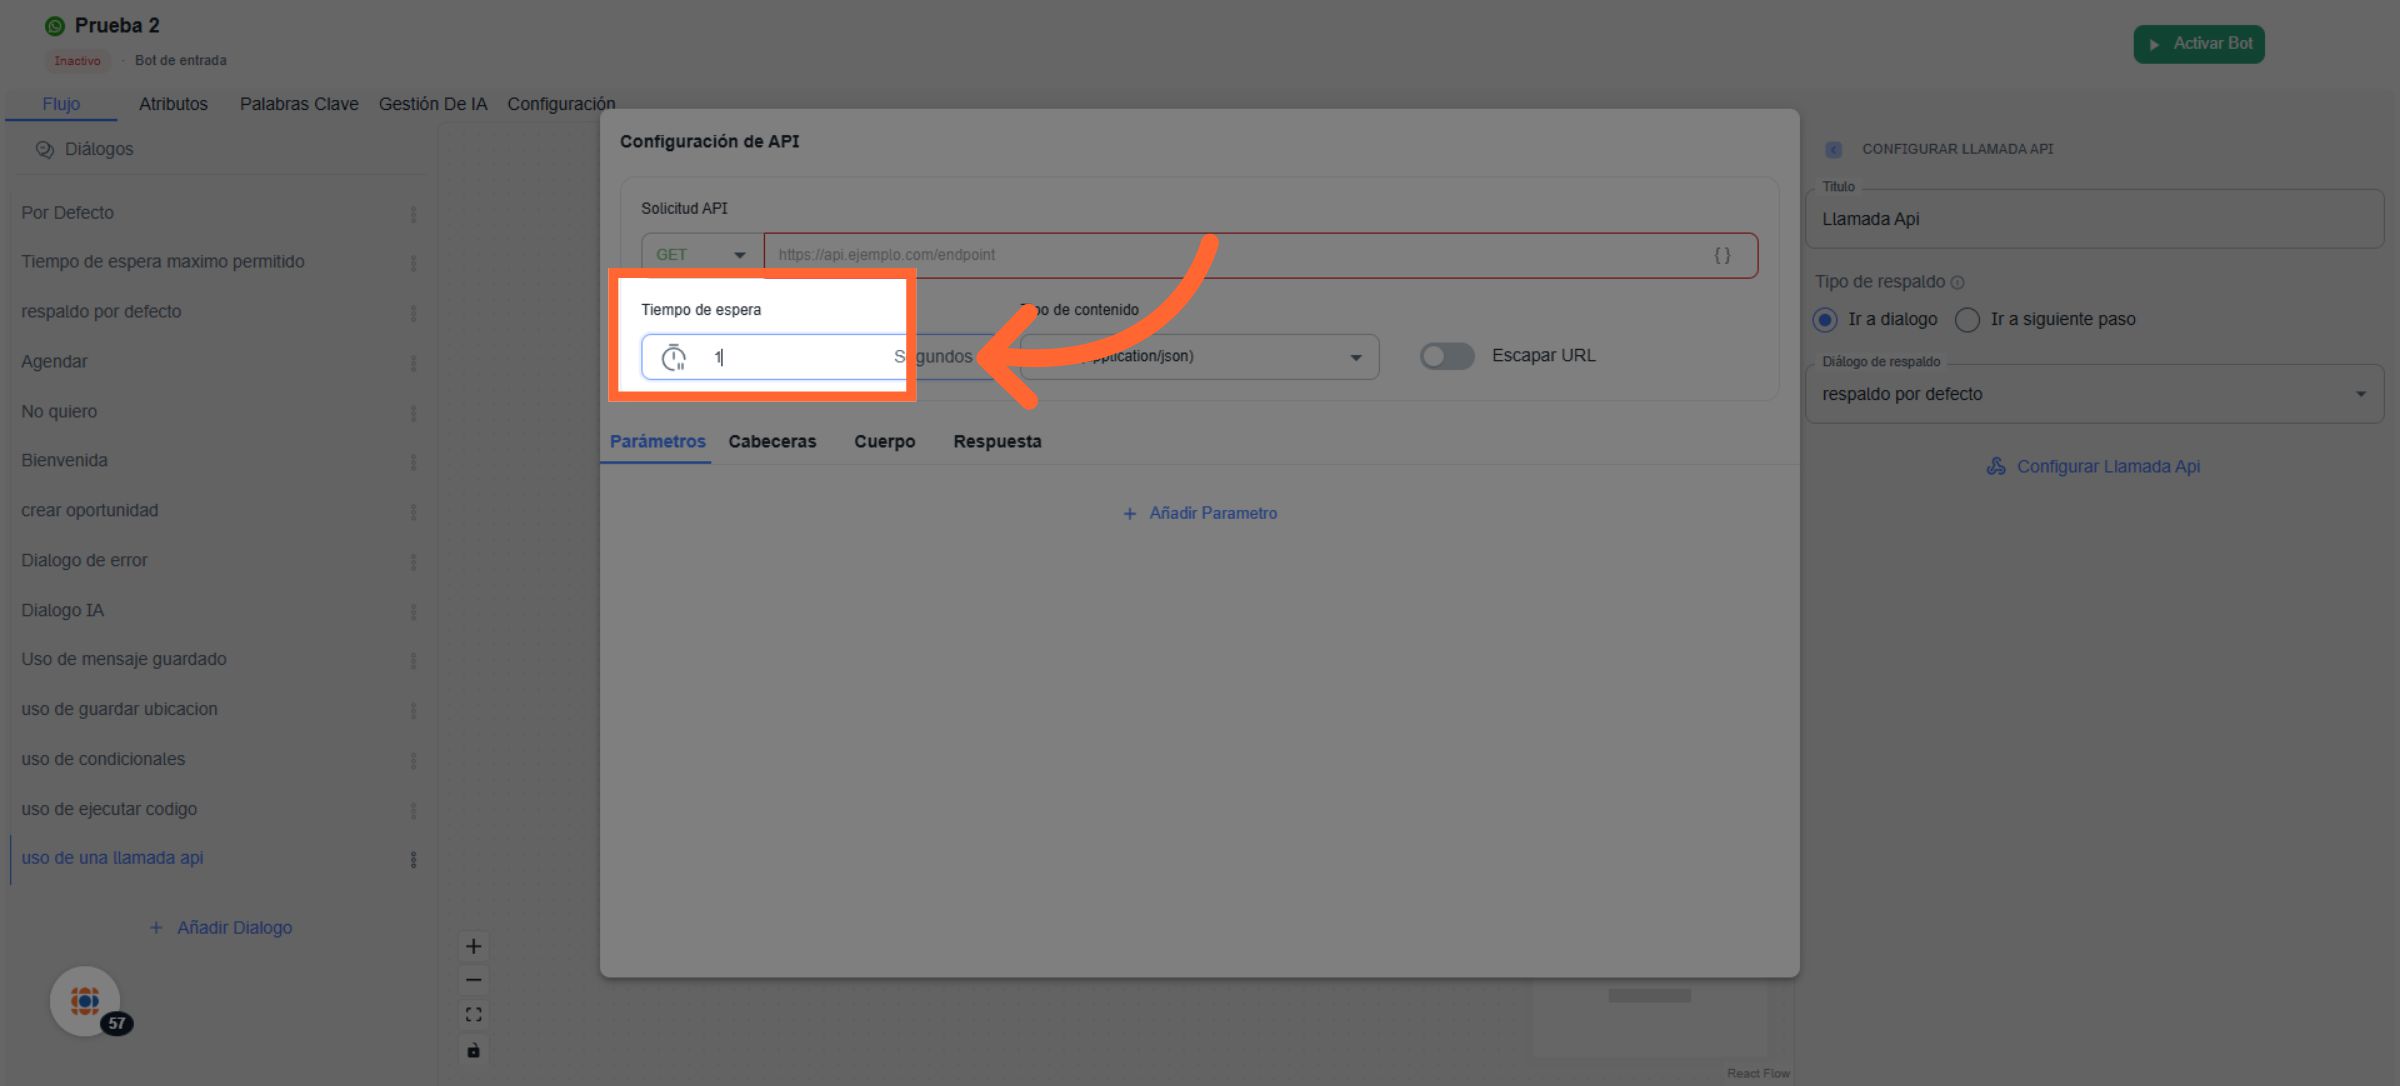
Task: Open the GET method dropdown
Action: 701,255
